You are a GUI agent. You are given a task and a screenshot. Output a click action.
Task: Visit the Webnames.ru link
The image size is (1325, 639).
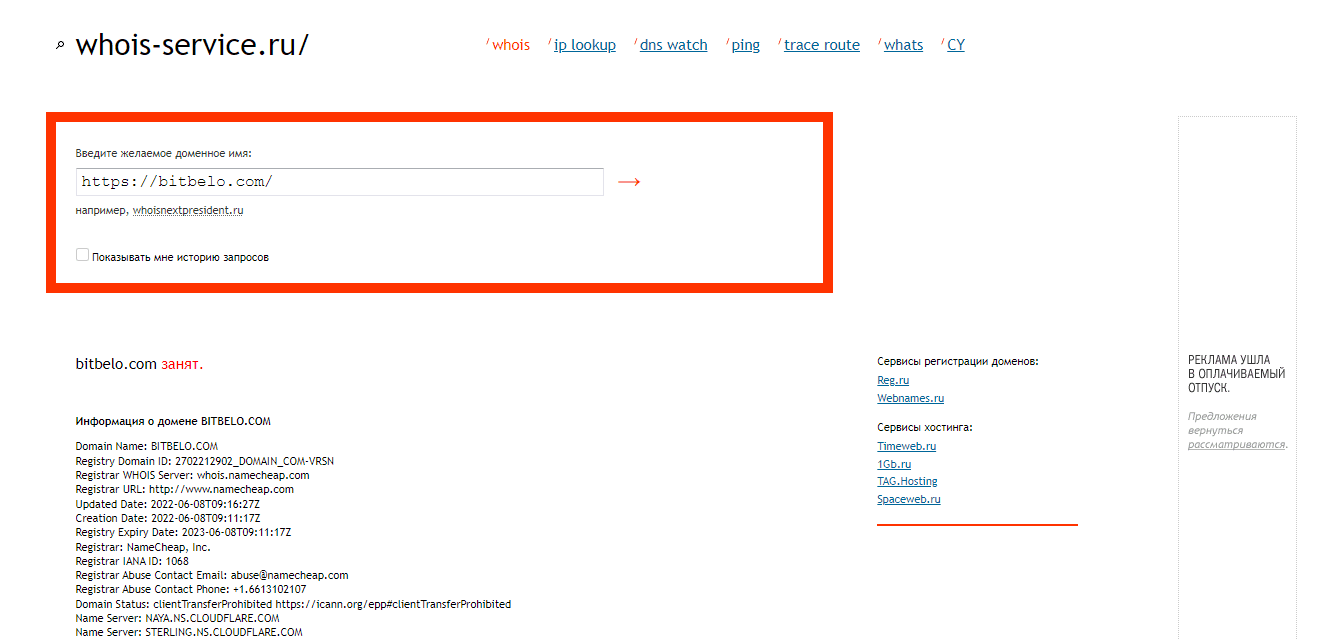pos(910,398)
